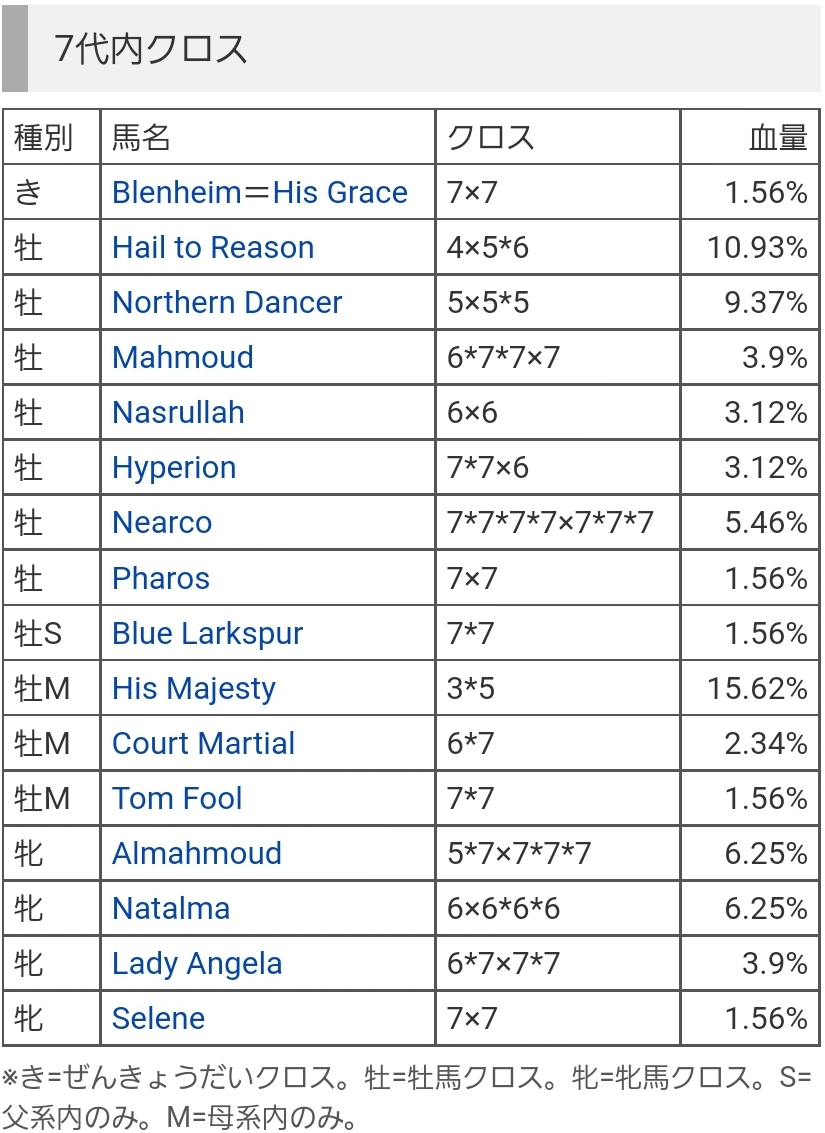Select the Selene horse link
Screen dimensions: 825x1133
pos(158,1019)
